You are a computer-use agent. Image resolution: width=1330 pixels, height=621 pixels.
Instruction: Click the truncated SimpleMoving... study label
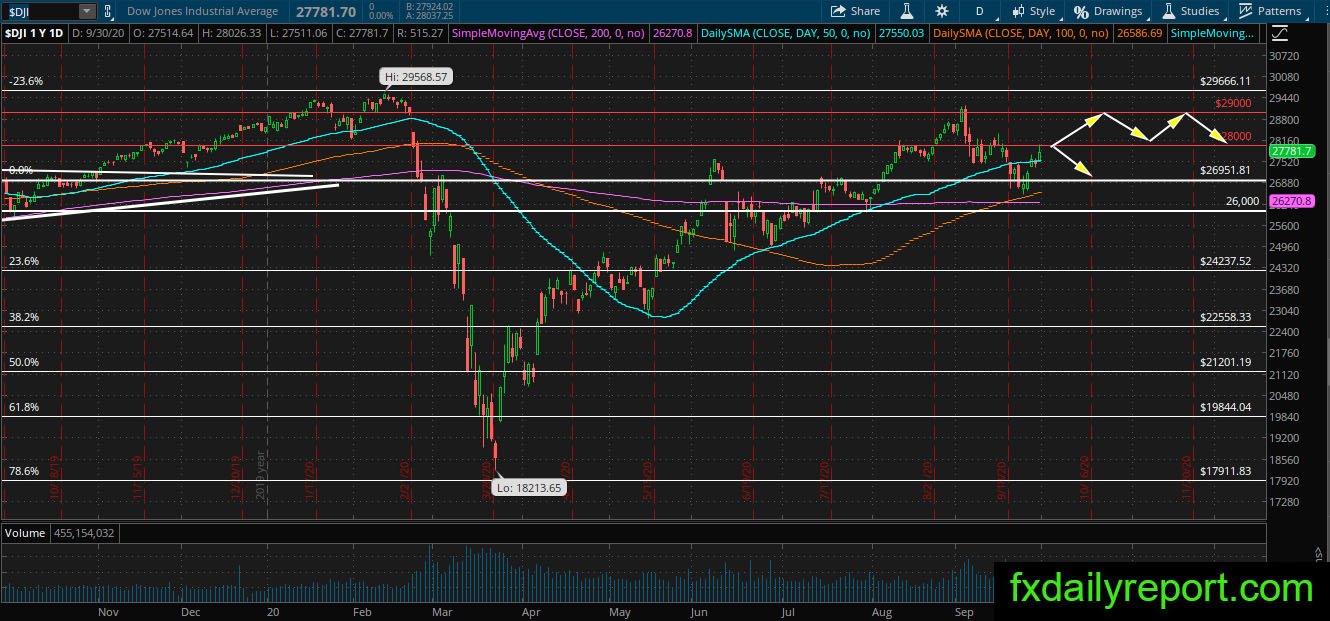click(x=1213, y=34)
